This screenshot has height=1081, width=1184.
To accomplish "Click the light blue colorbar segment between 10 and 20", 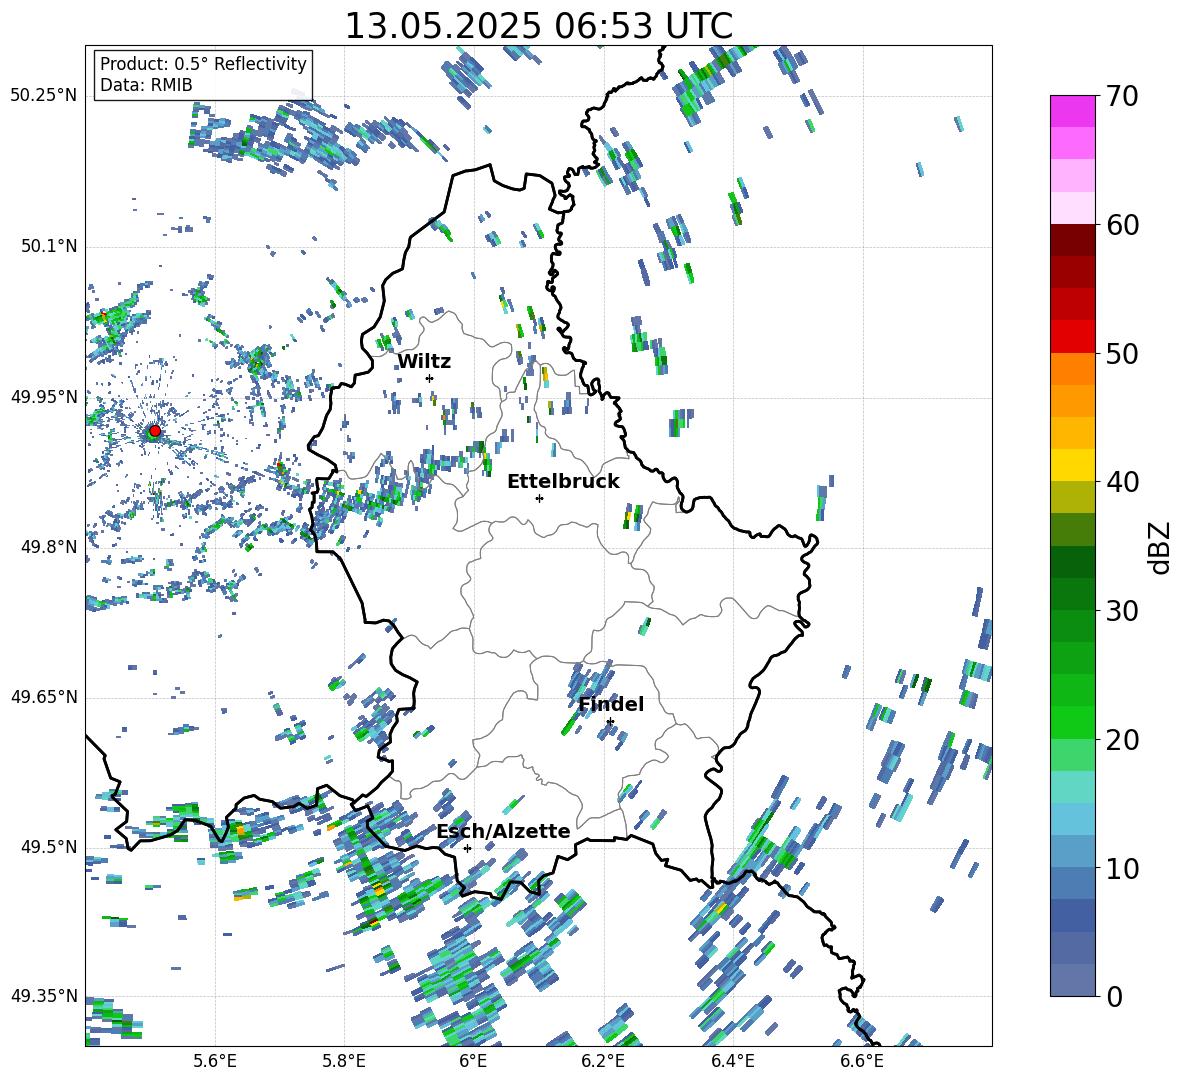I will (x=1073, y=819).
